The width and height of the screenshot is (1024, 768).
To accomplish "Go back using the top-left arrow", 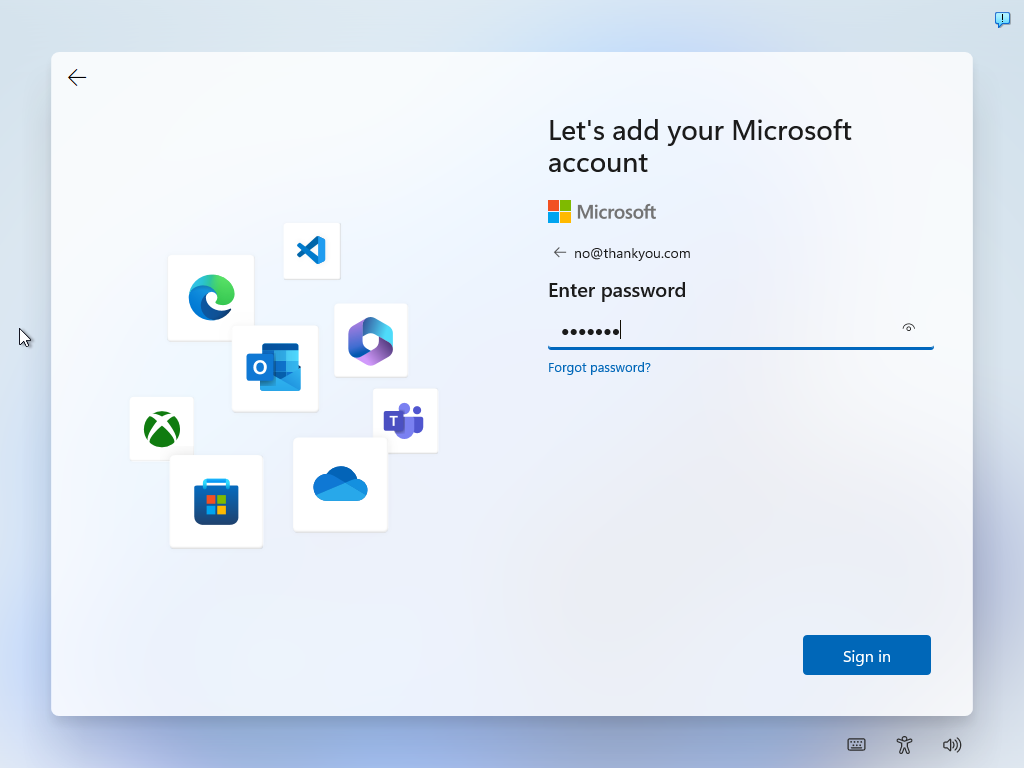I will point(77,77).
